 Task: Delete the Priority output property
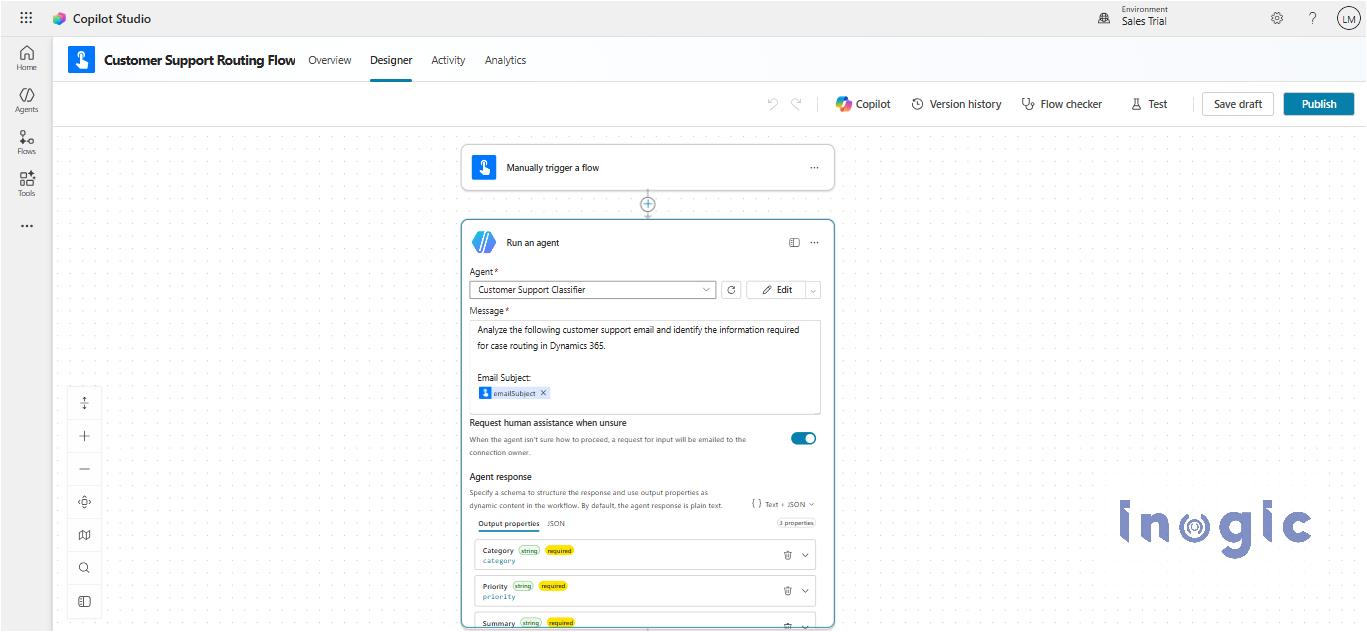tap(787, 591)
